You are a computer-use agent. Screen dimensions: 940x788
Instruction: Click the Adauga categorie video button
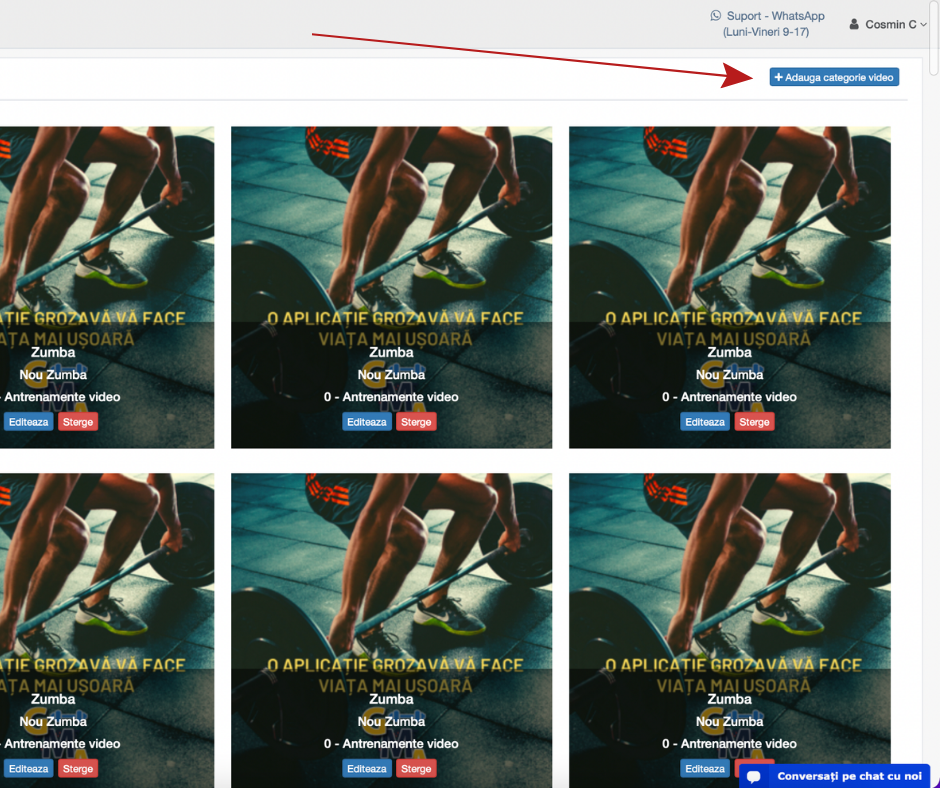[x=834, y=77]
